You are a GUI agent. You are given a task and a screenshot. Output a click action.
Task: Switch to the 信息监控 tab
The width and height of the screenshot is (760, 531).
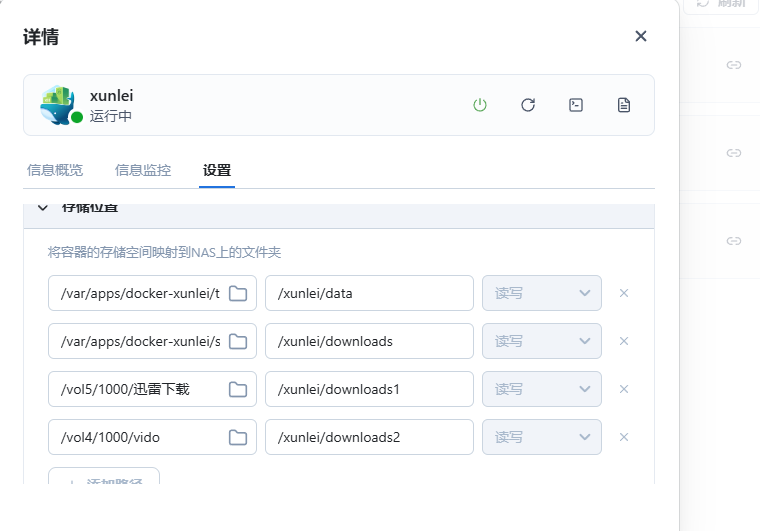coord(143,170)
